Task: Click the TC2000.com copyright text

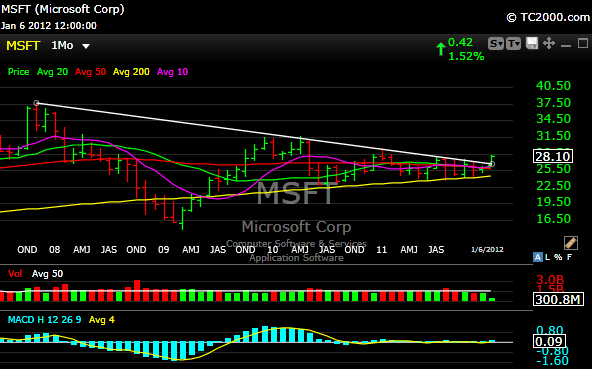Action: pos(548,17)
